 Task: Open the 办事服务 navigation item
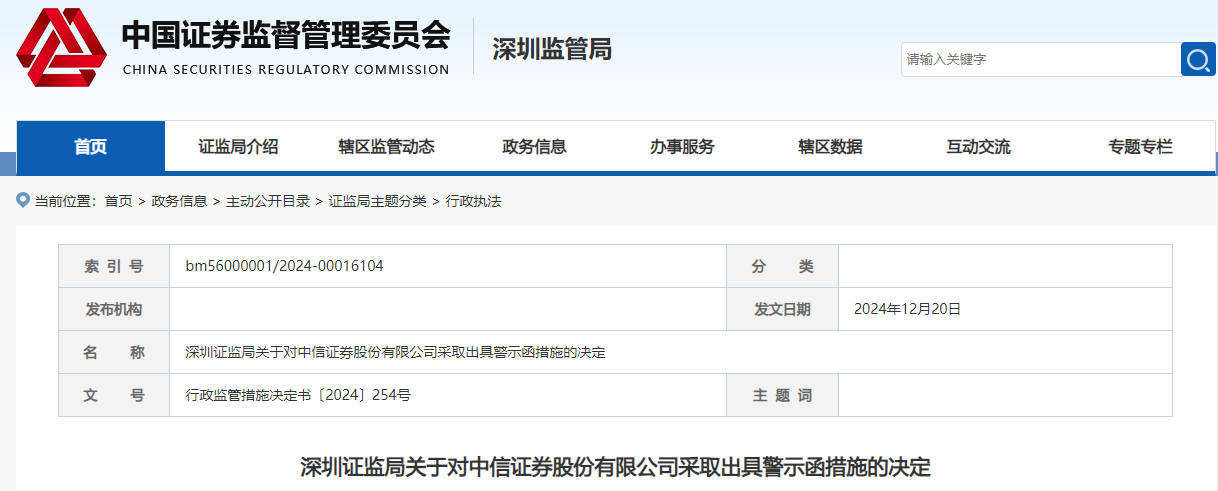click(x=682, y=147)
